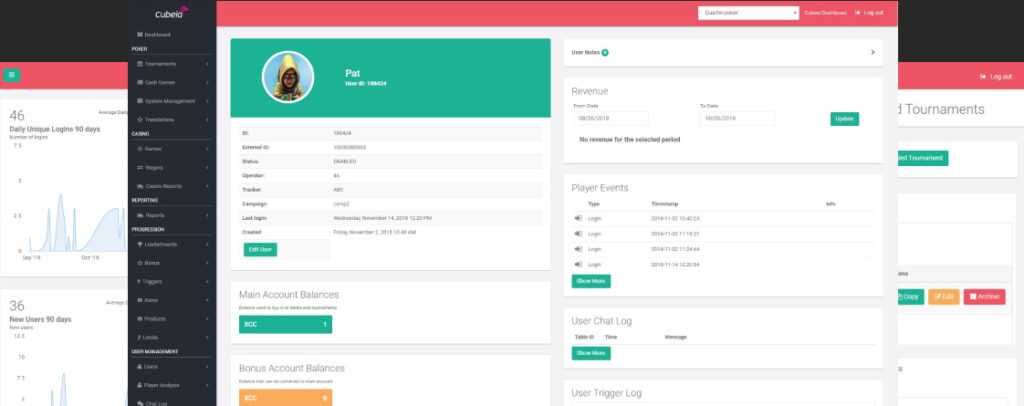1024x406 pixels.
Task: Click Pat's avatar picture
Action: (288, 77)
